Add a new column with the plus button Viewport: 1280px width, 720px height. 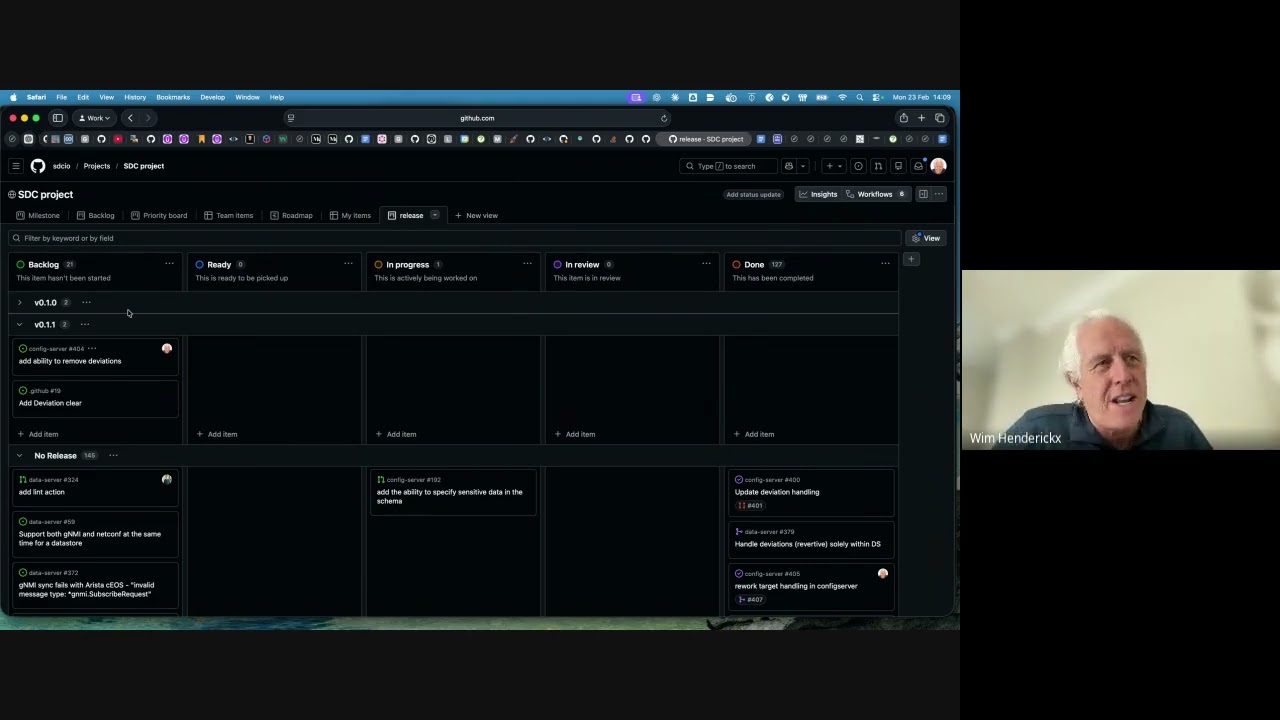(x=911, y=259)
